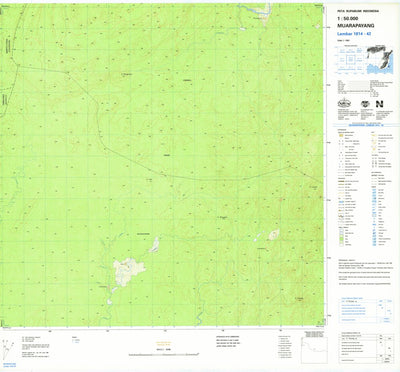Click the leftmost oval agency emblem

(344, 104)
